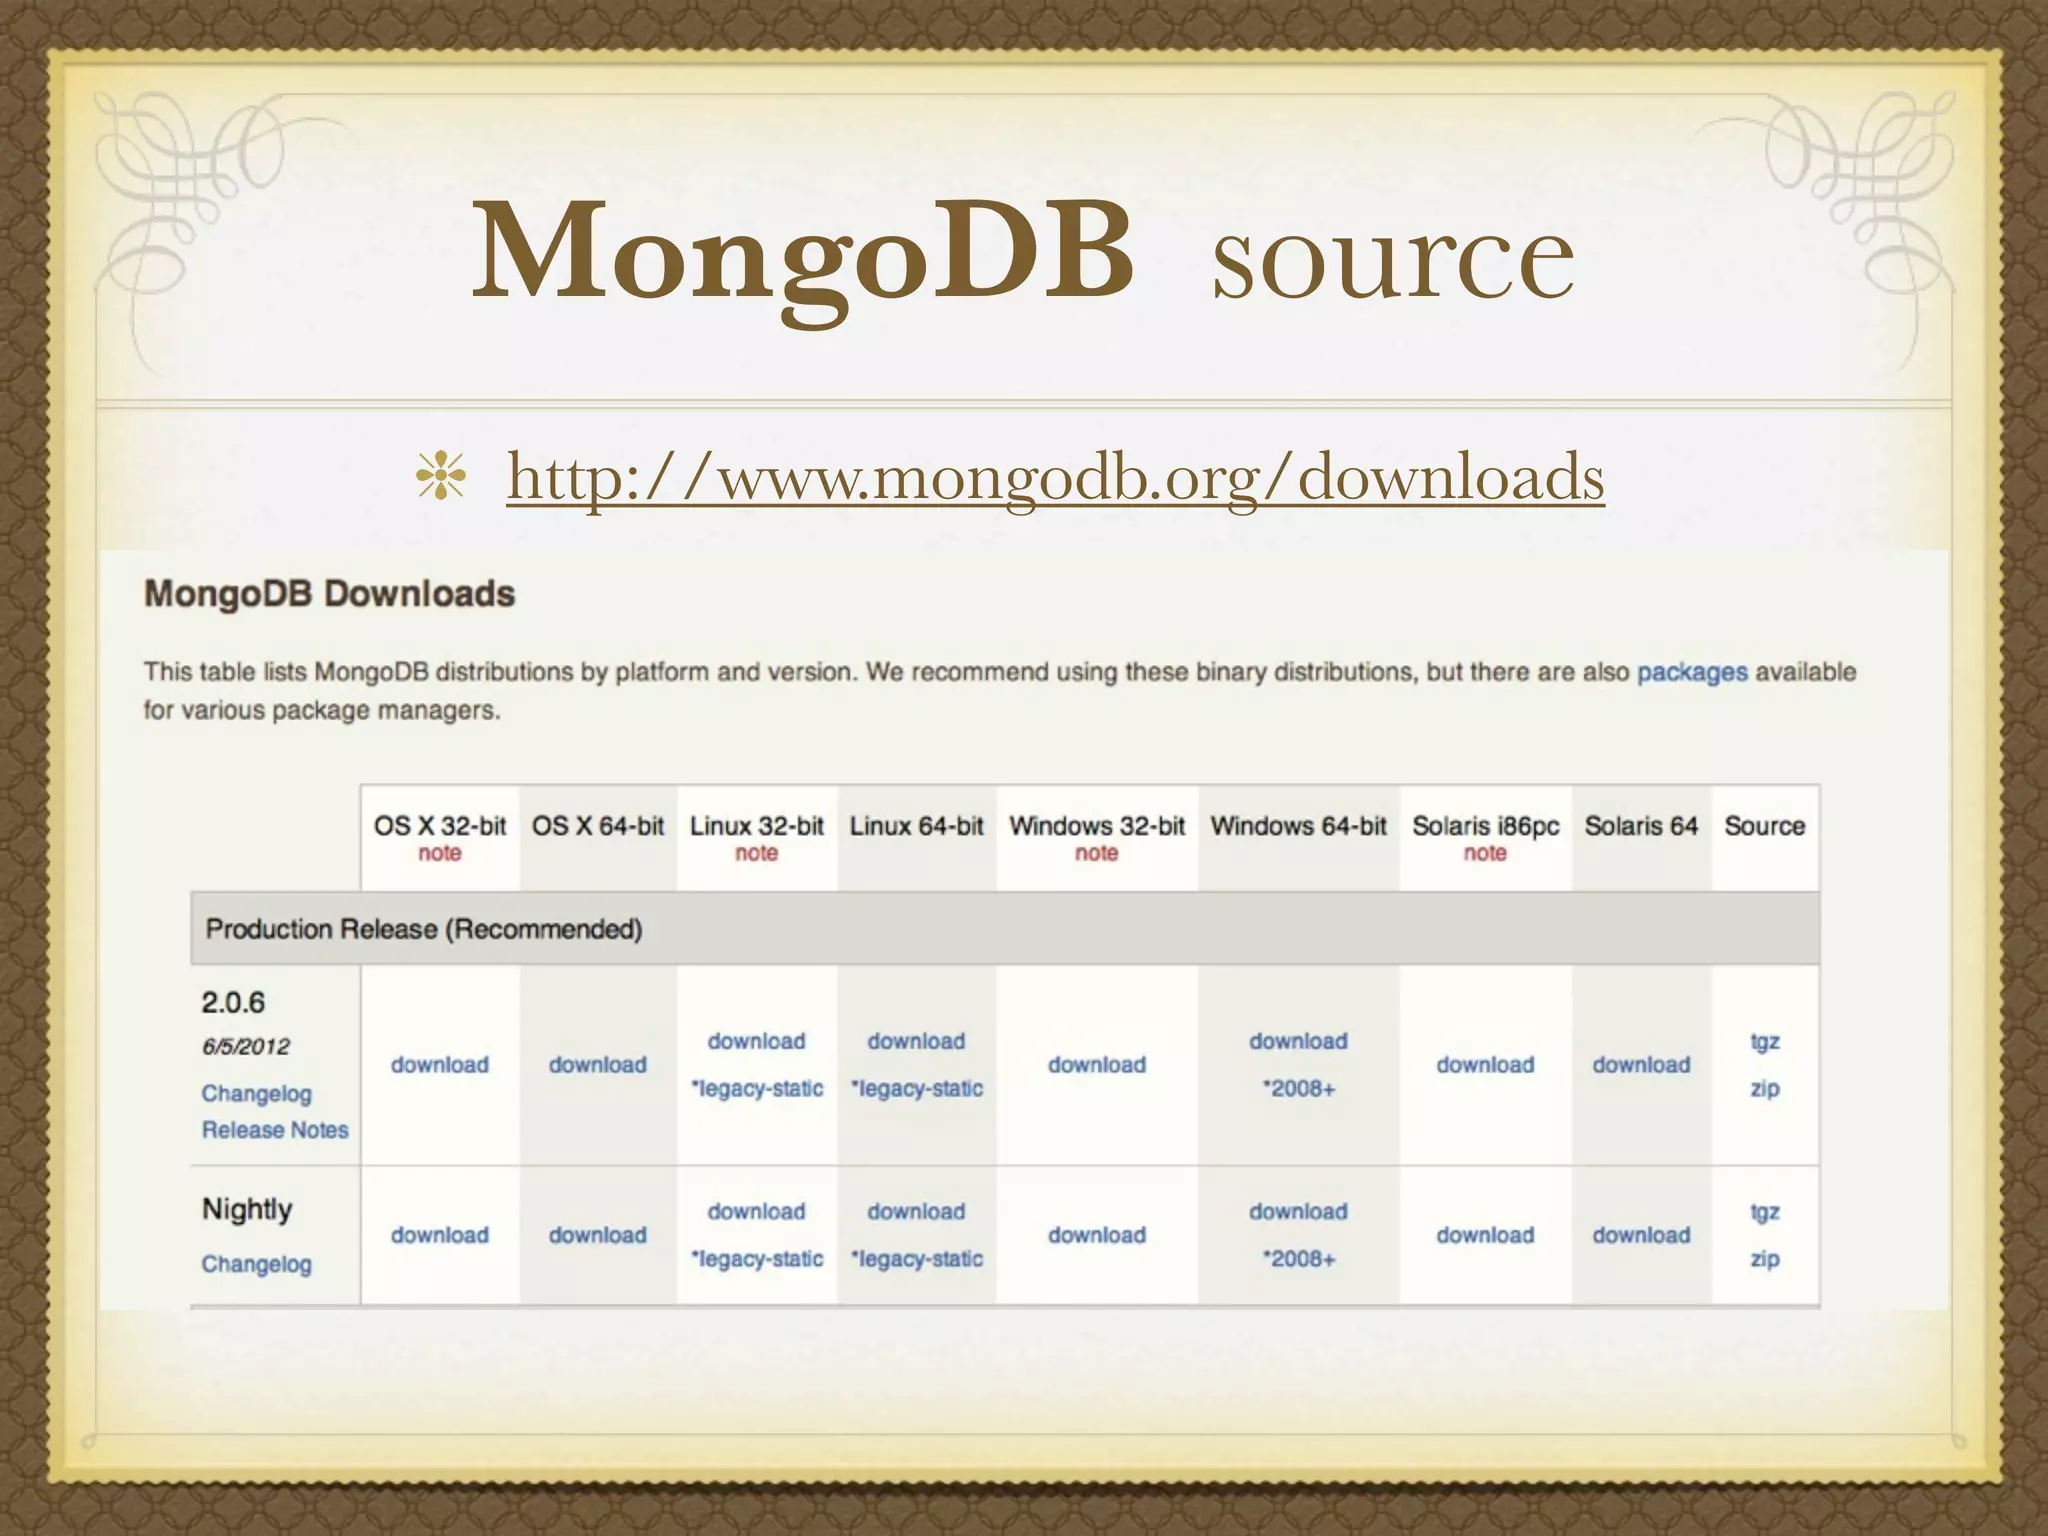Viewport: 2048px width, 1536px height.
Task: Download Nightly for Solaris 64
Action: point(1642,1235)
